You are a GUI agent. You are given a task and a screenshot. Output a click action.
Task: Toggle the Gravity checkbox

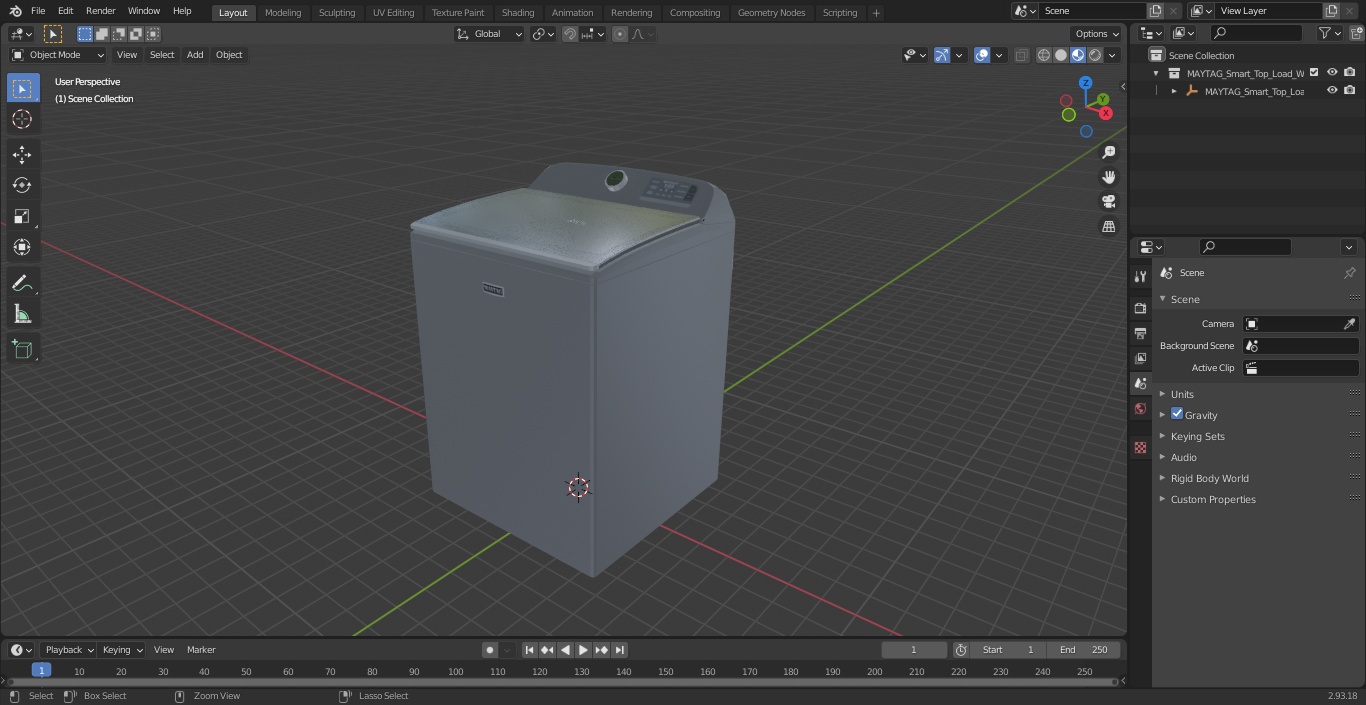coord(1177,414)
